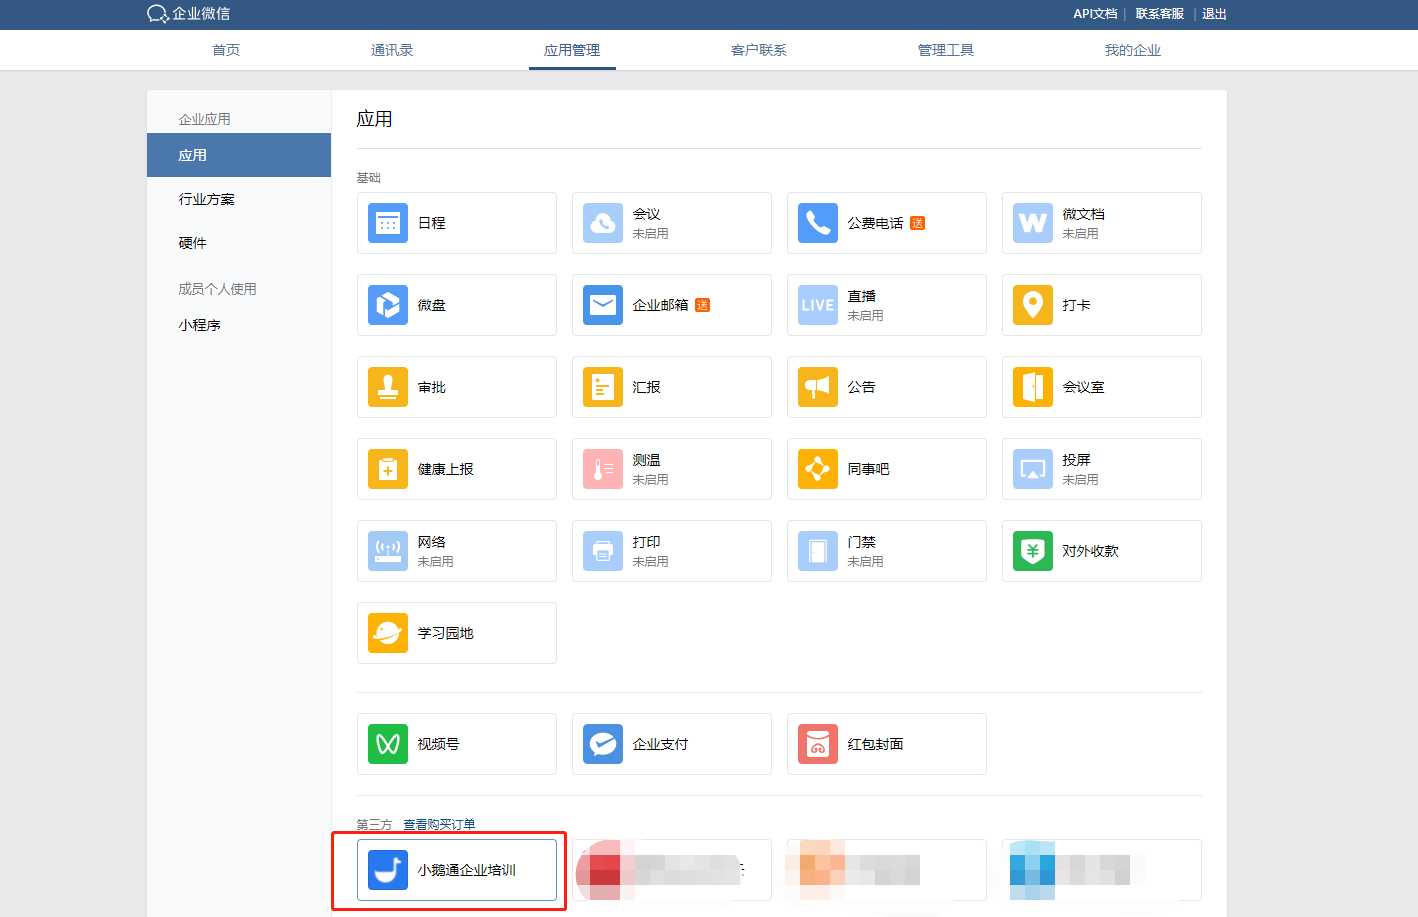Click the 企业支付 label text
Screen dimensions: 1418x917
tap(661, 744)
